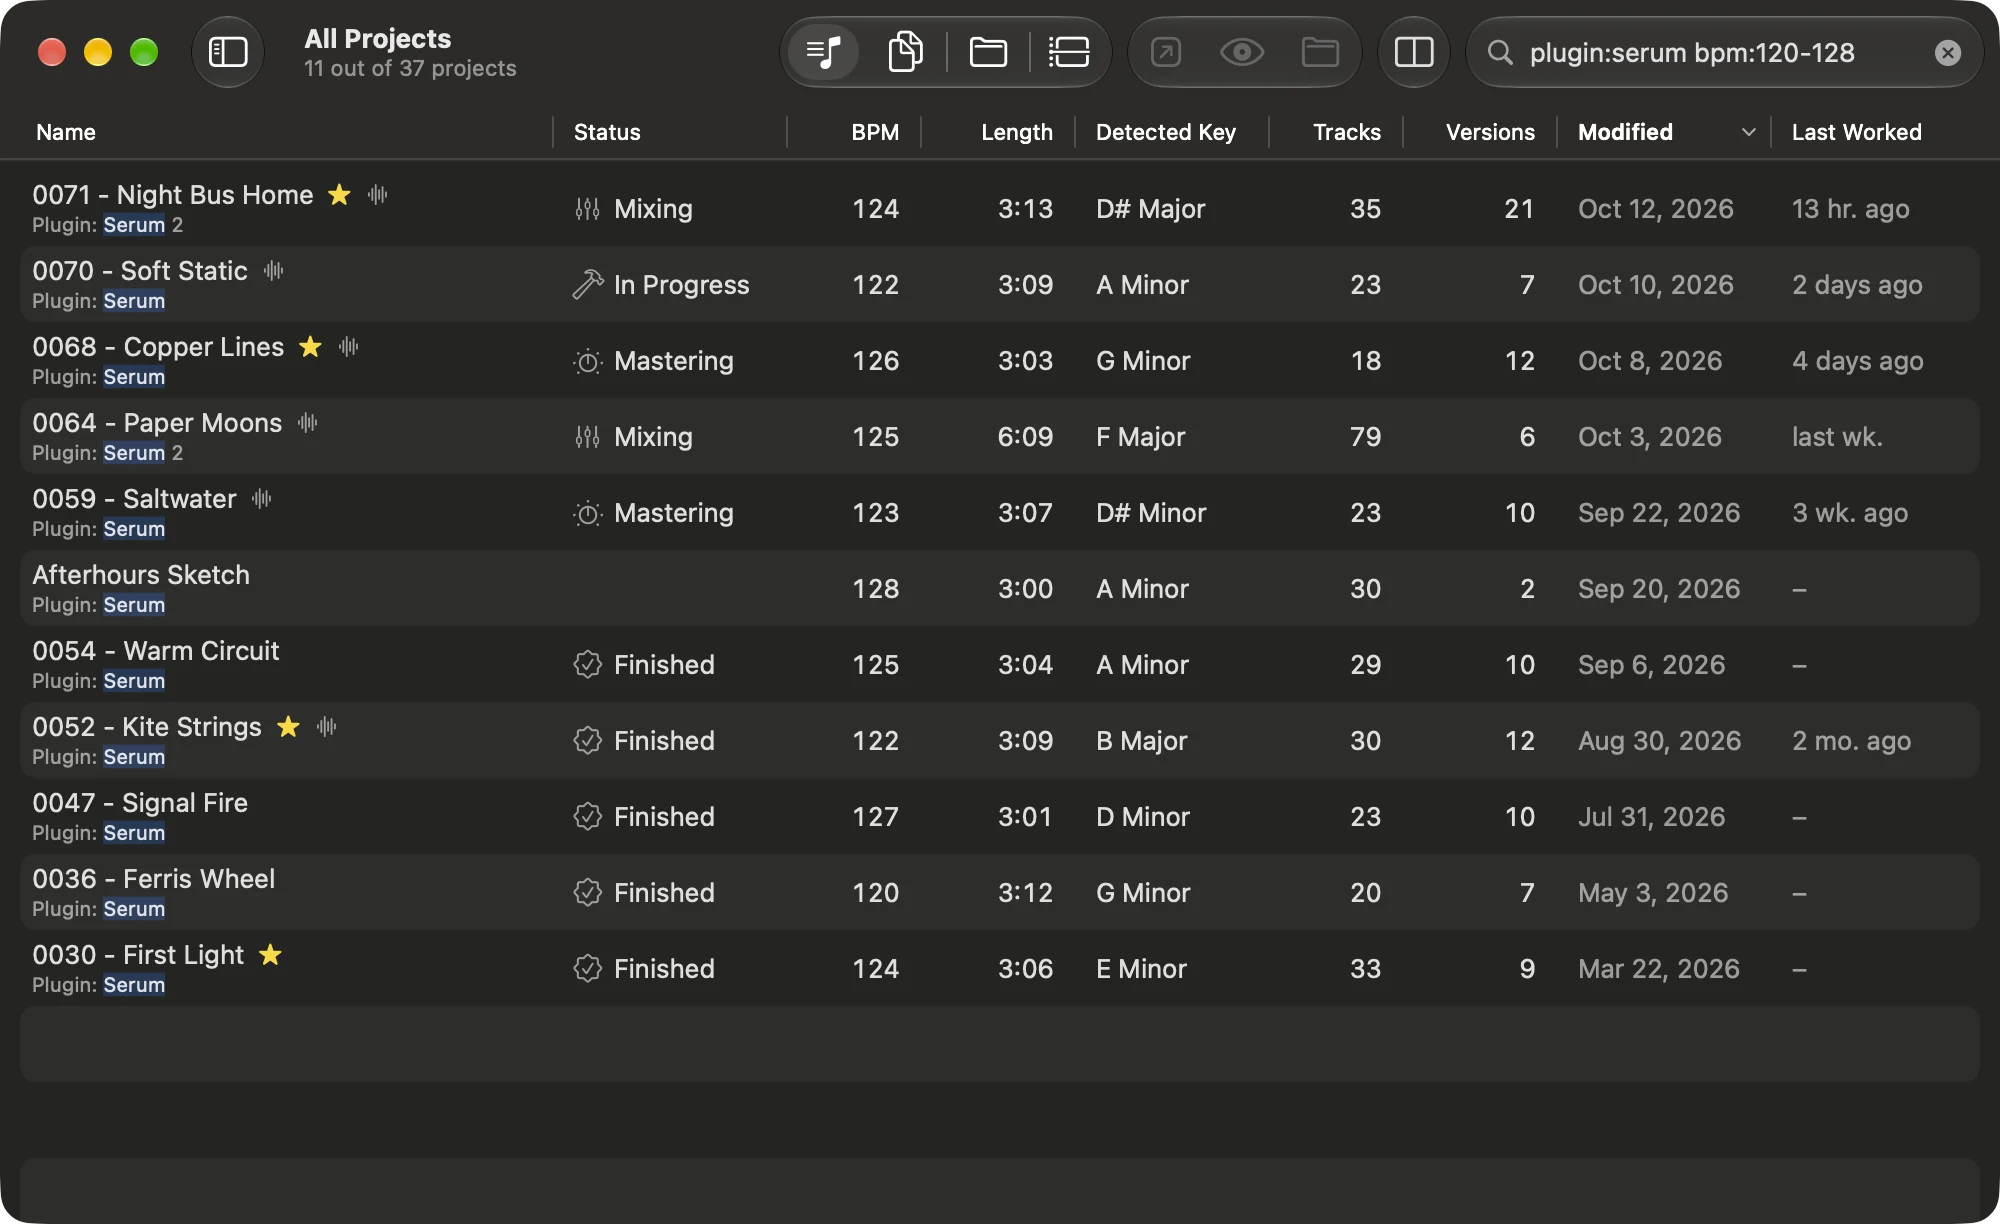
Task: Click Mixing status icon for Night Bus Home
Action: click(x=587, y=209)
